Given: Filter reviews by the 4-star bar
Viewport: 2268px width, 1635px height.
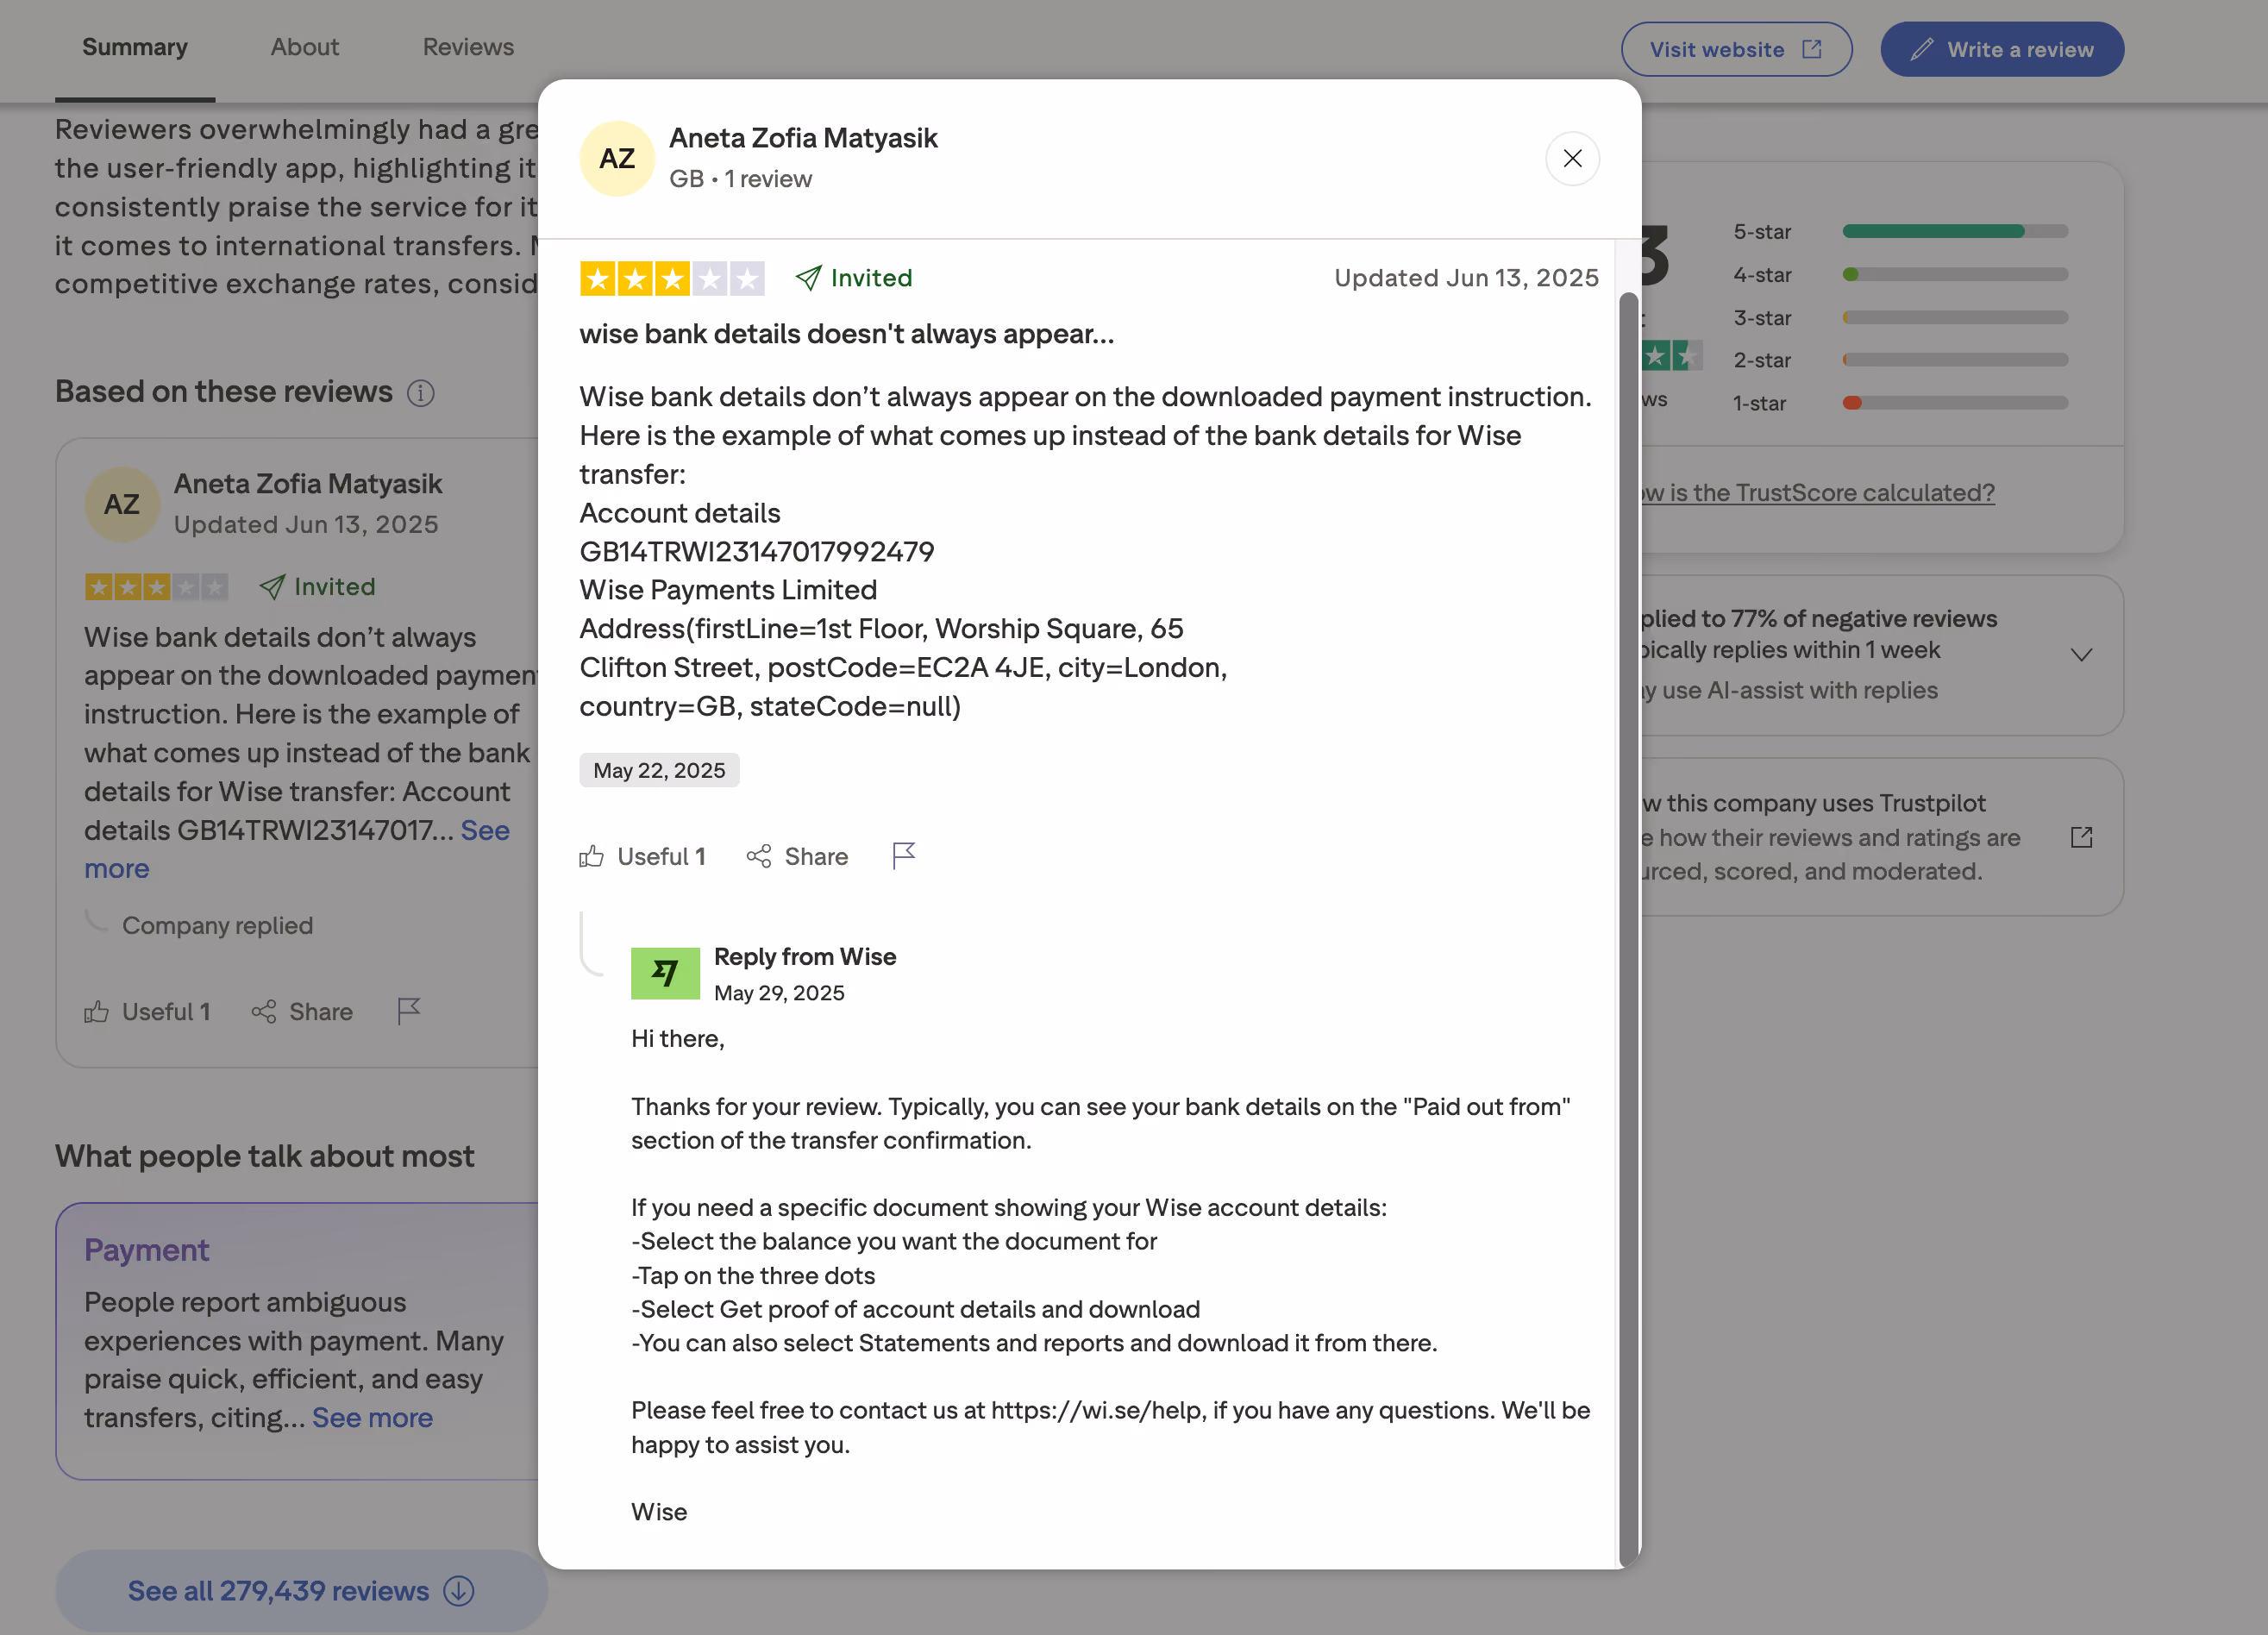Looking at the screenshot, I should (x=1900, y=274).
